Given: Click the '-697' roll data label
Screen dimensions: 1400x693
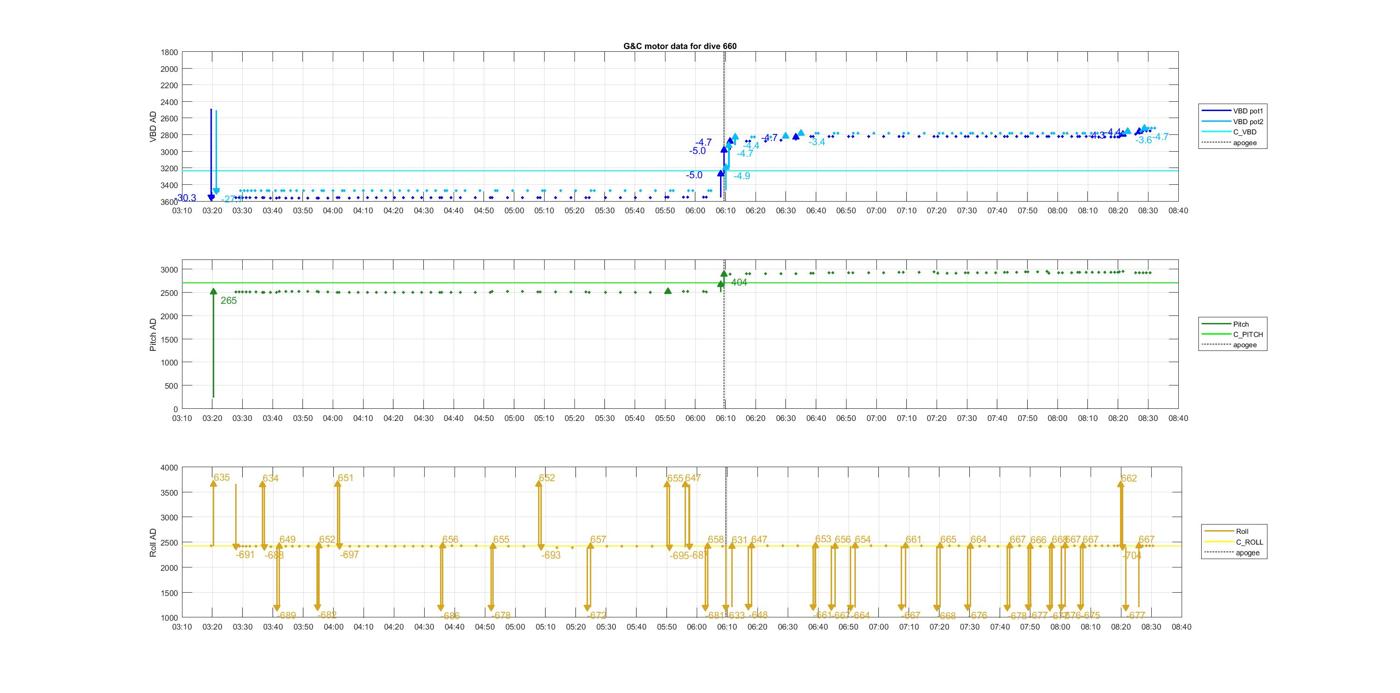Looking at the screenshot, I should [x=350, y=555].
